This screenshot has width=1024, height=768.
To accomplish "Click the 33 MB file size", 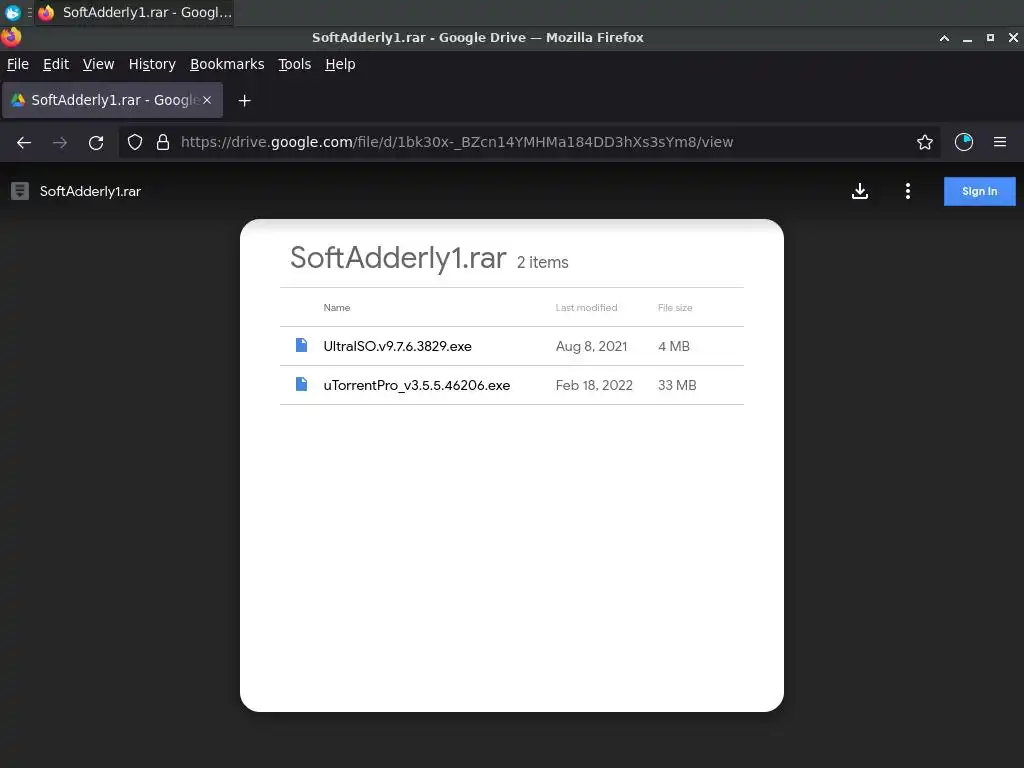I will point(677,385).
